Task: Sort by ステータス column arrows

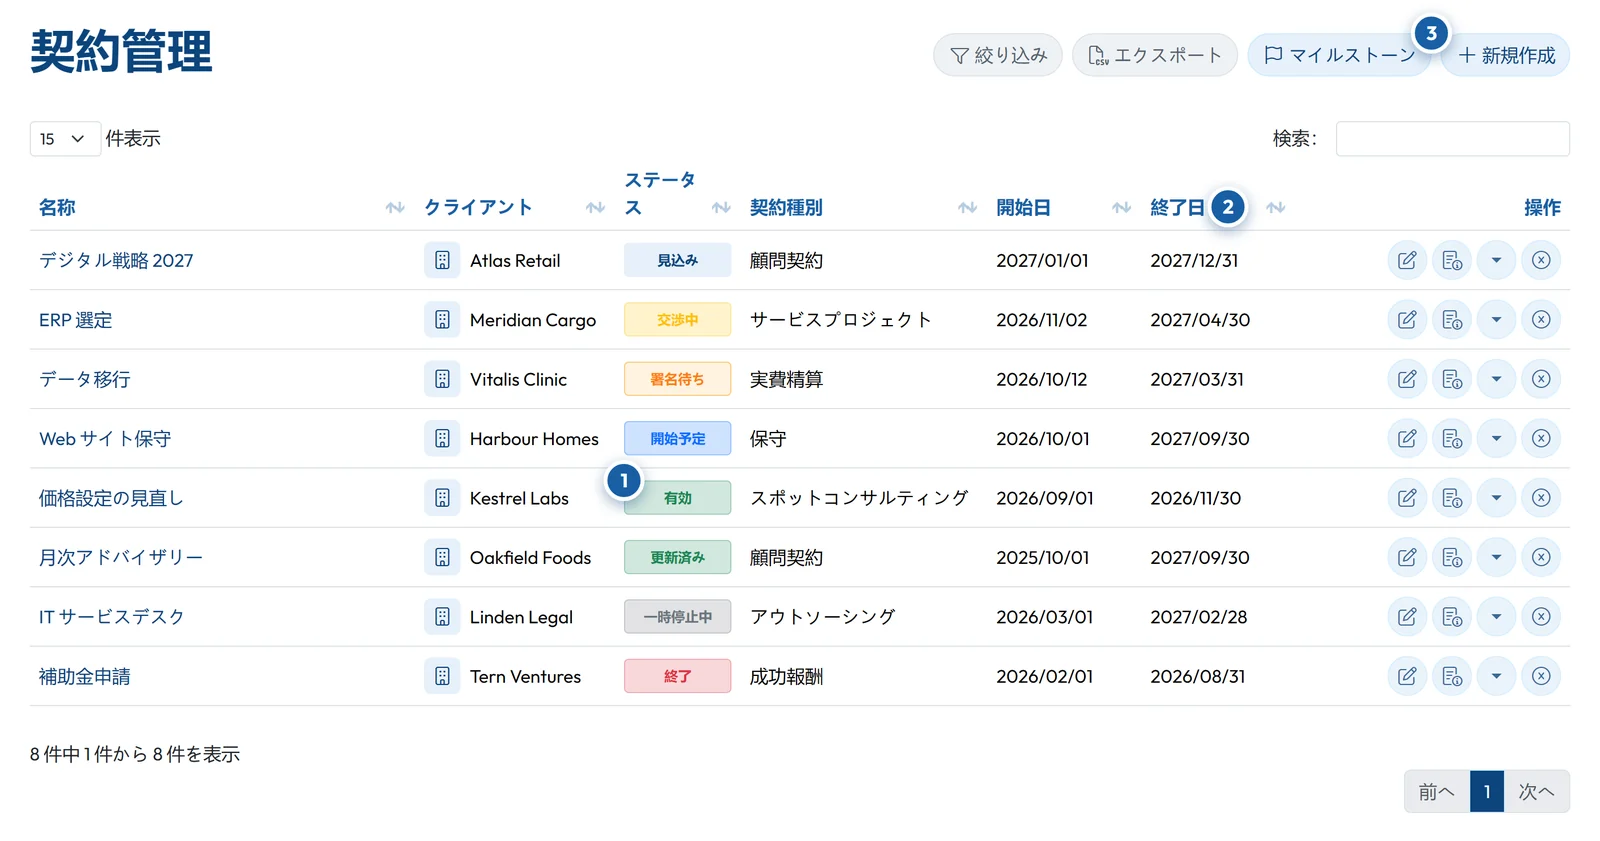Action: click(721, 207)
